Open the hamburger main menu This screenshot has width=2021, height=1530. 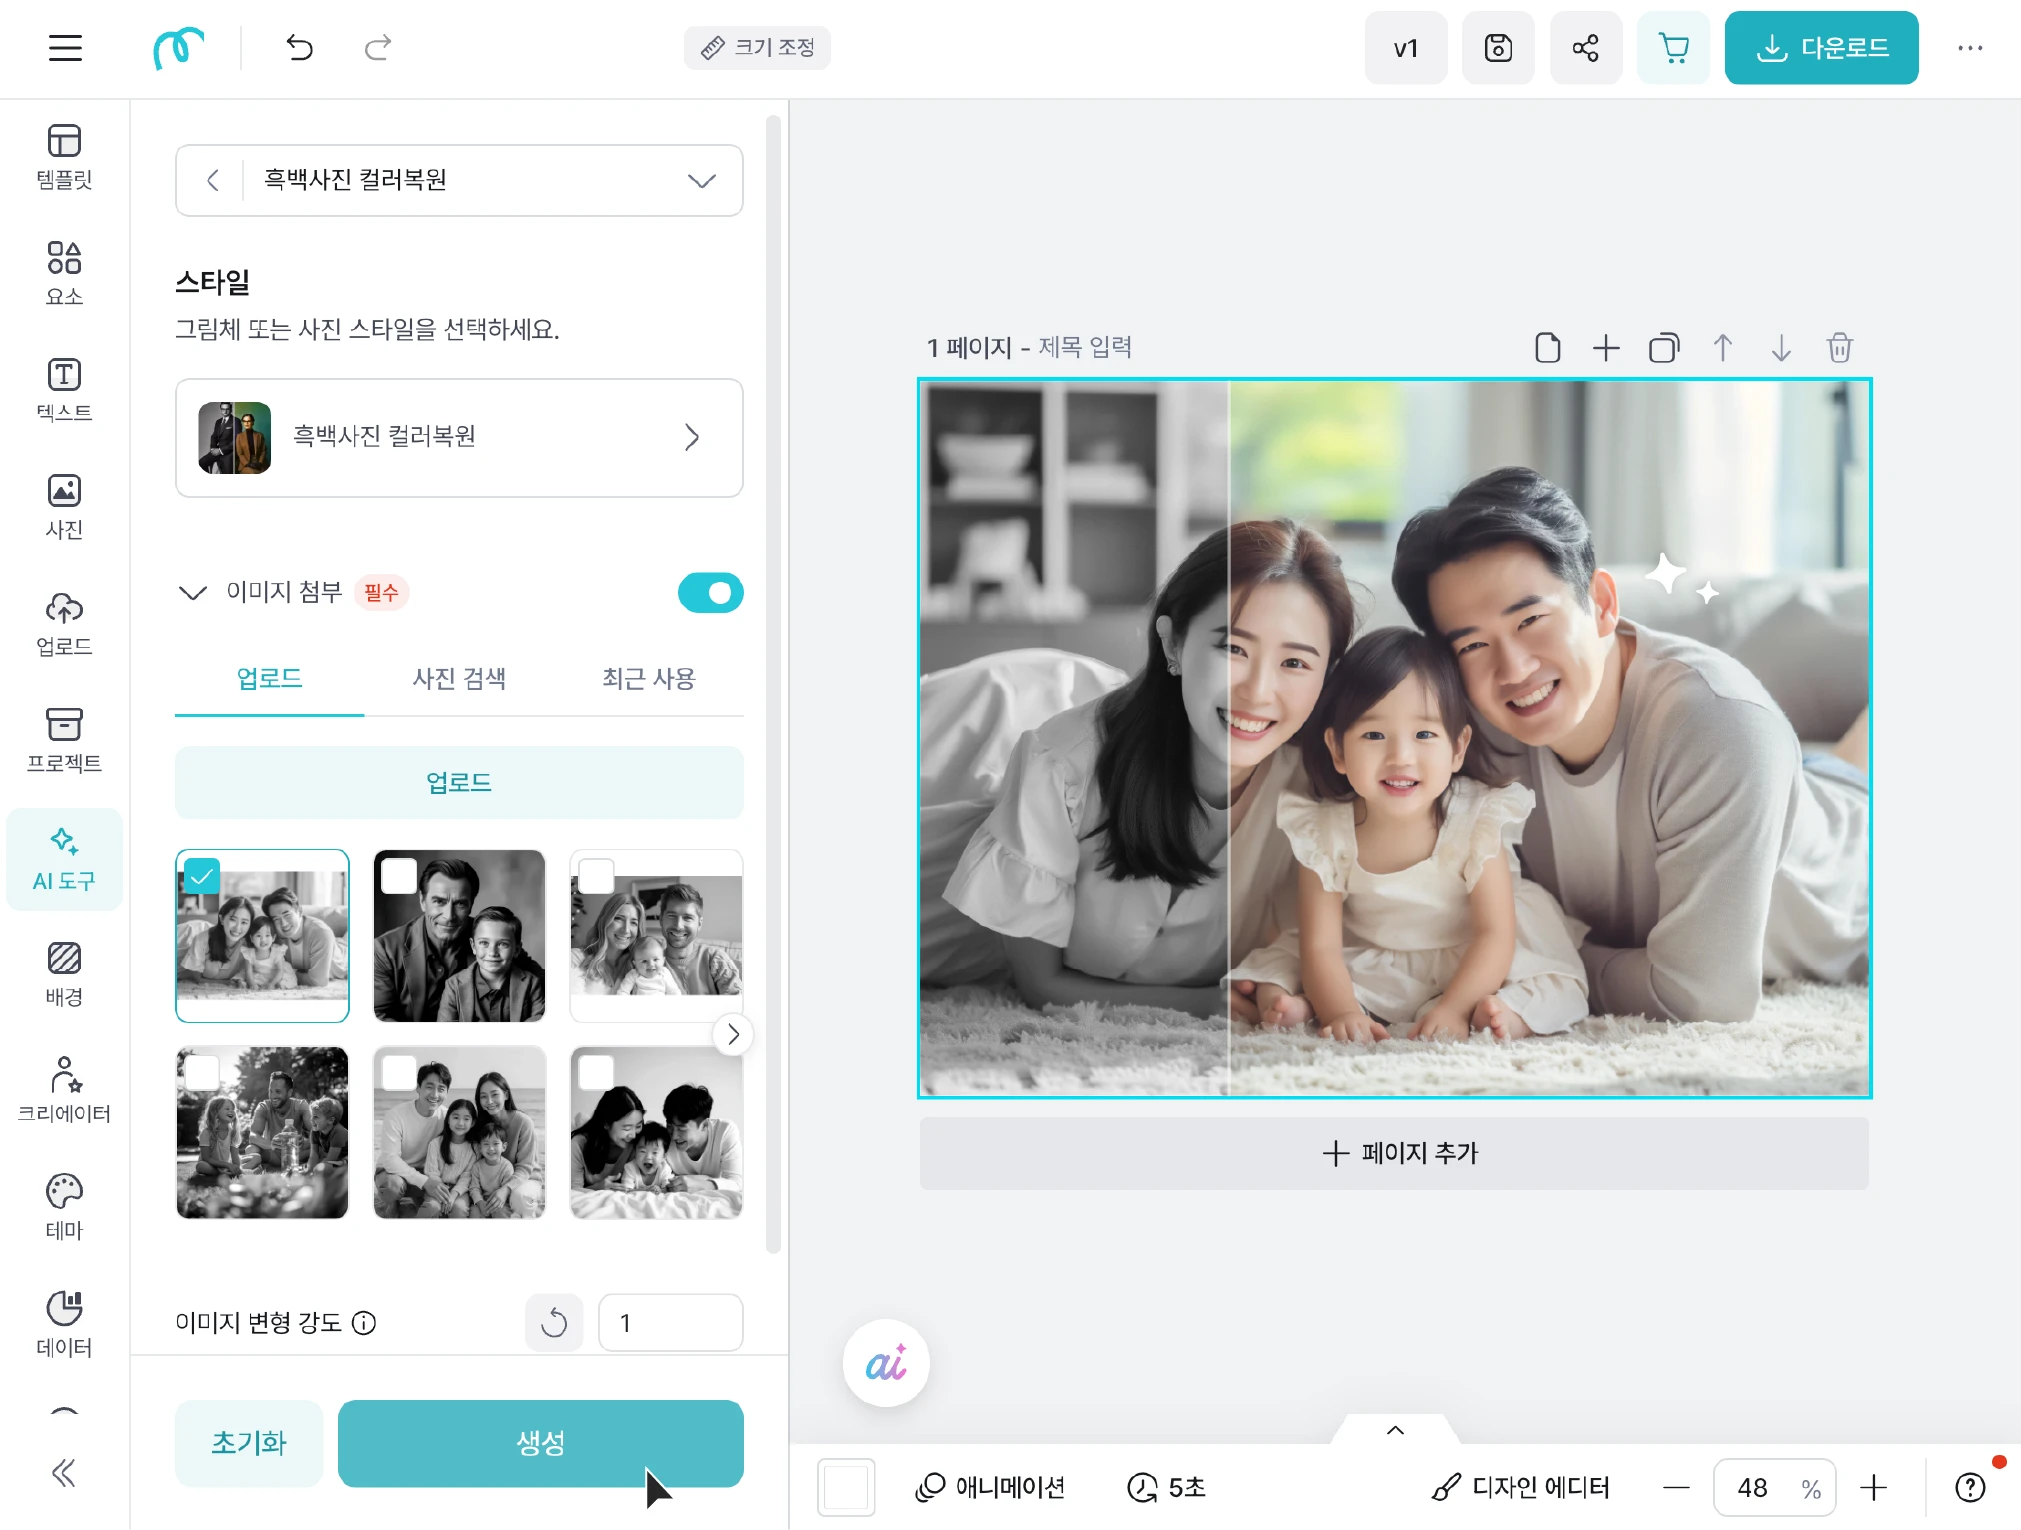(x=65, y=48)
